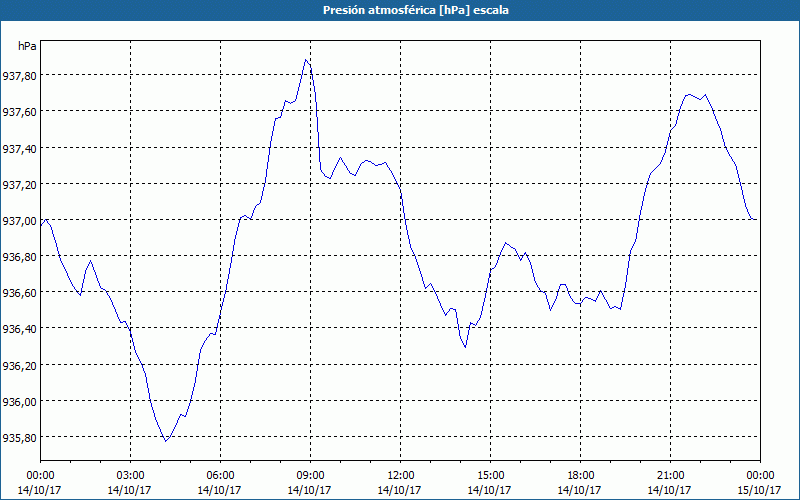The height and width of the screenshot is (500, 800).
Task: Click the 15/10/17 date label
Action: tap(760, 490)
